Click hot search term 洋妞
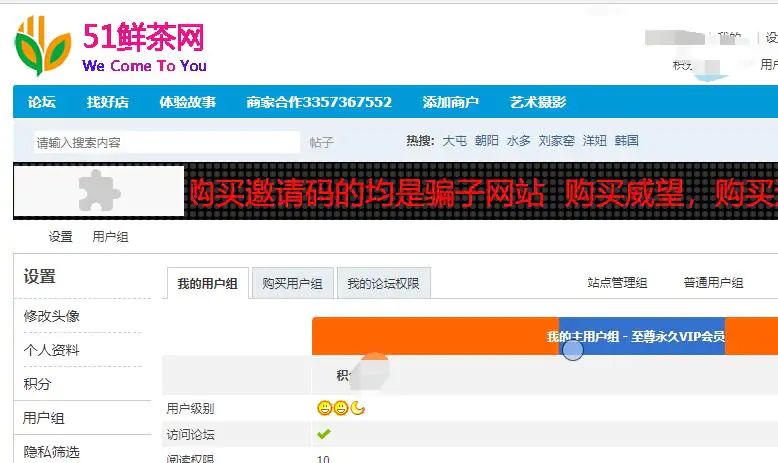This screenshot has width=778, height=463. (x=594, y=141)
